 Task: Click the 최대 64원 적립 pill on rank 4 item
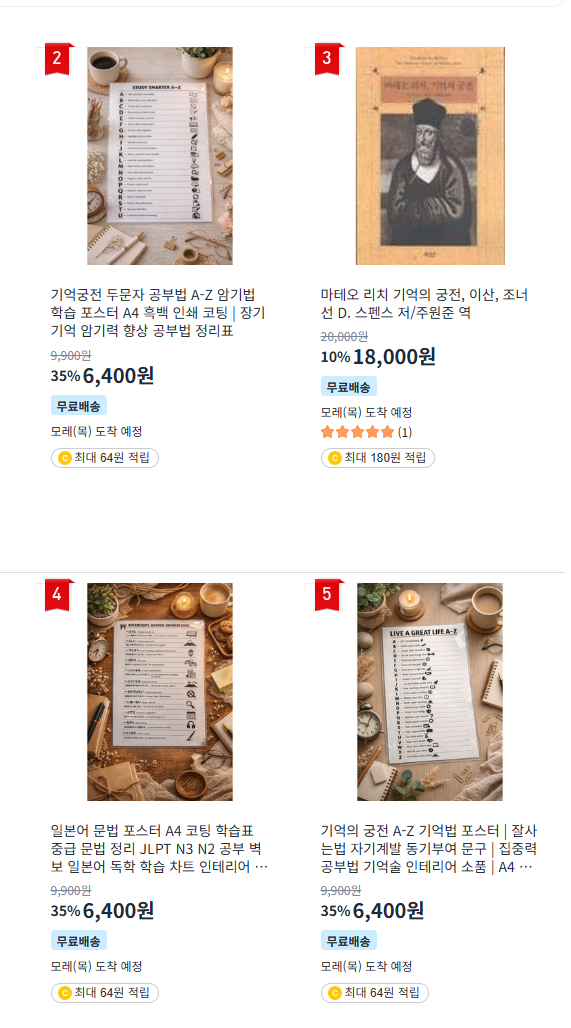click(105, 993)
